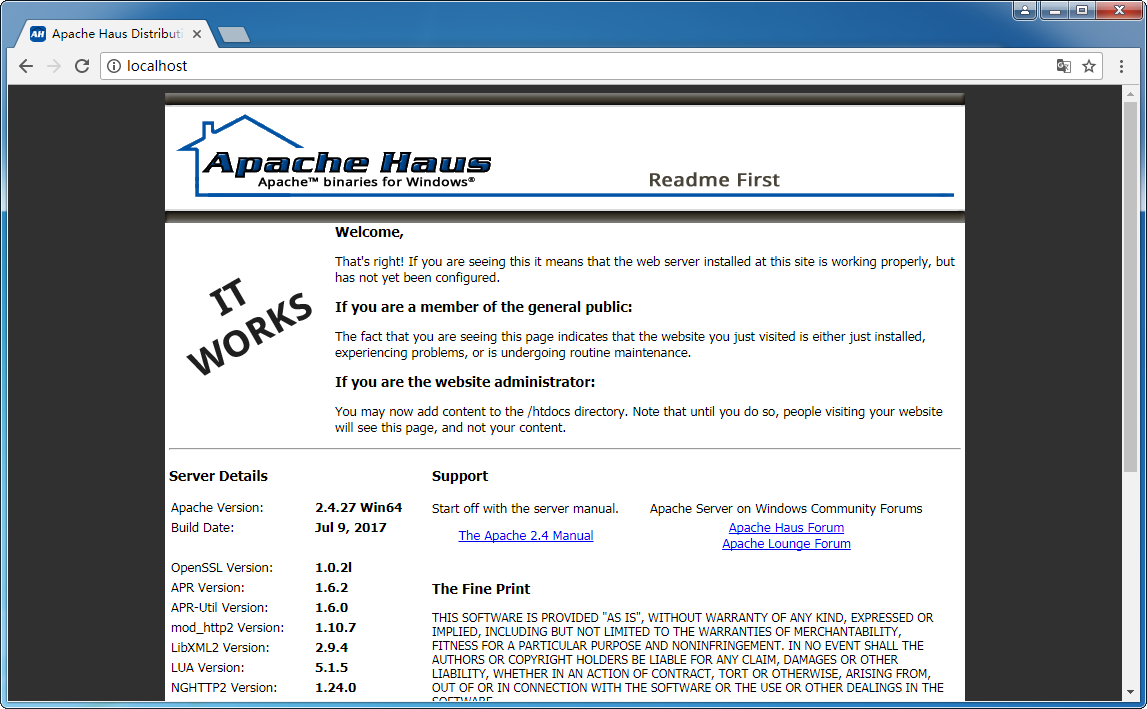This screenshot has width=1147, height=709.
Task: Click the 'Support' heading
Action: click(459, 476)
